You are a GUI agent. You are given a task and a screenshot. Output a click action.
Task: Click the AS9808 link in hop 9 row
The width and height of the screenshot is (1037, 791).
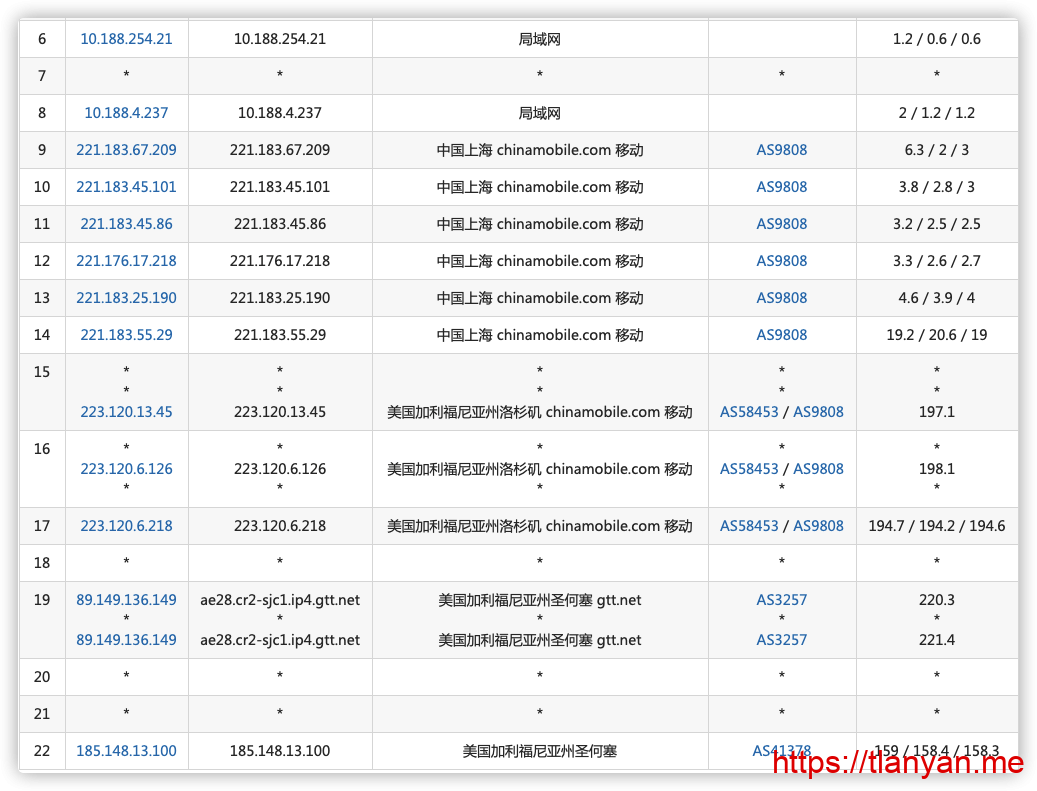point(781,150)
